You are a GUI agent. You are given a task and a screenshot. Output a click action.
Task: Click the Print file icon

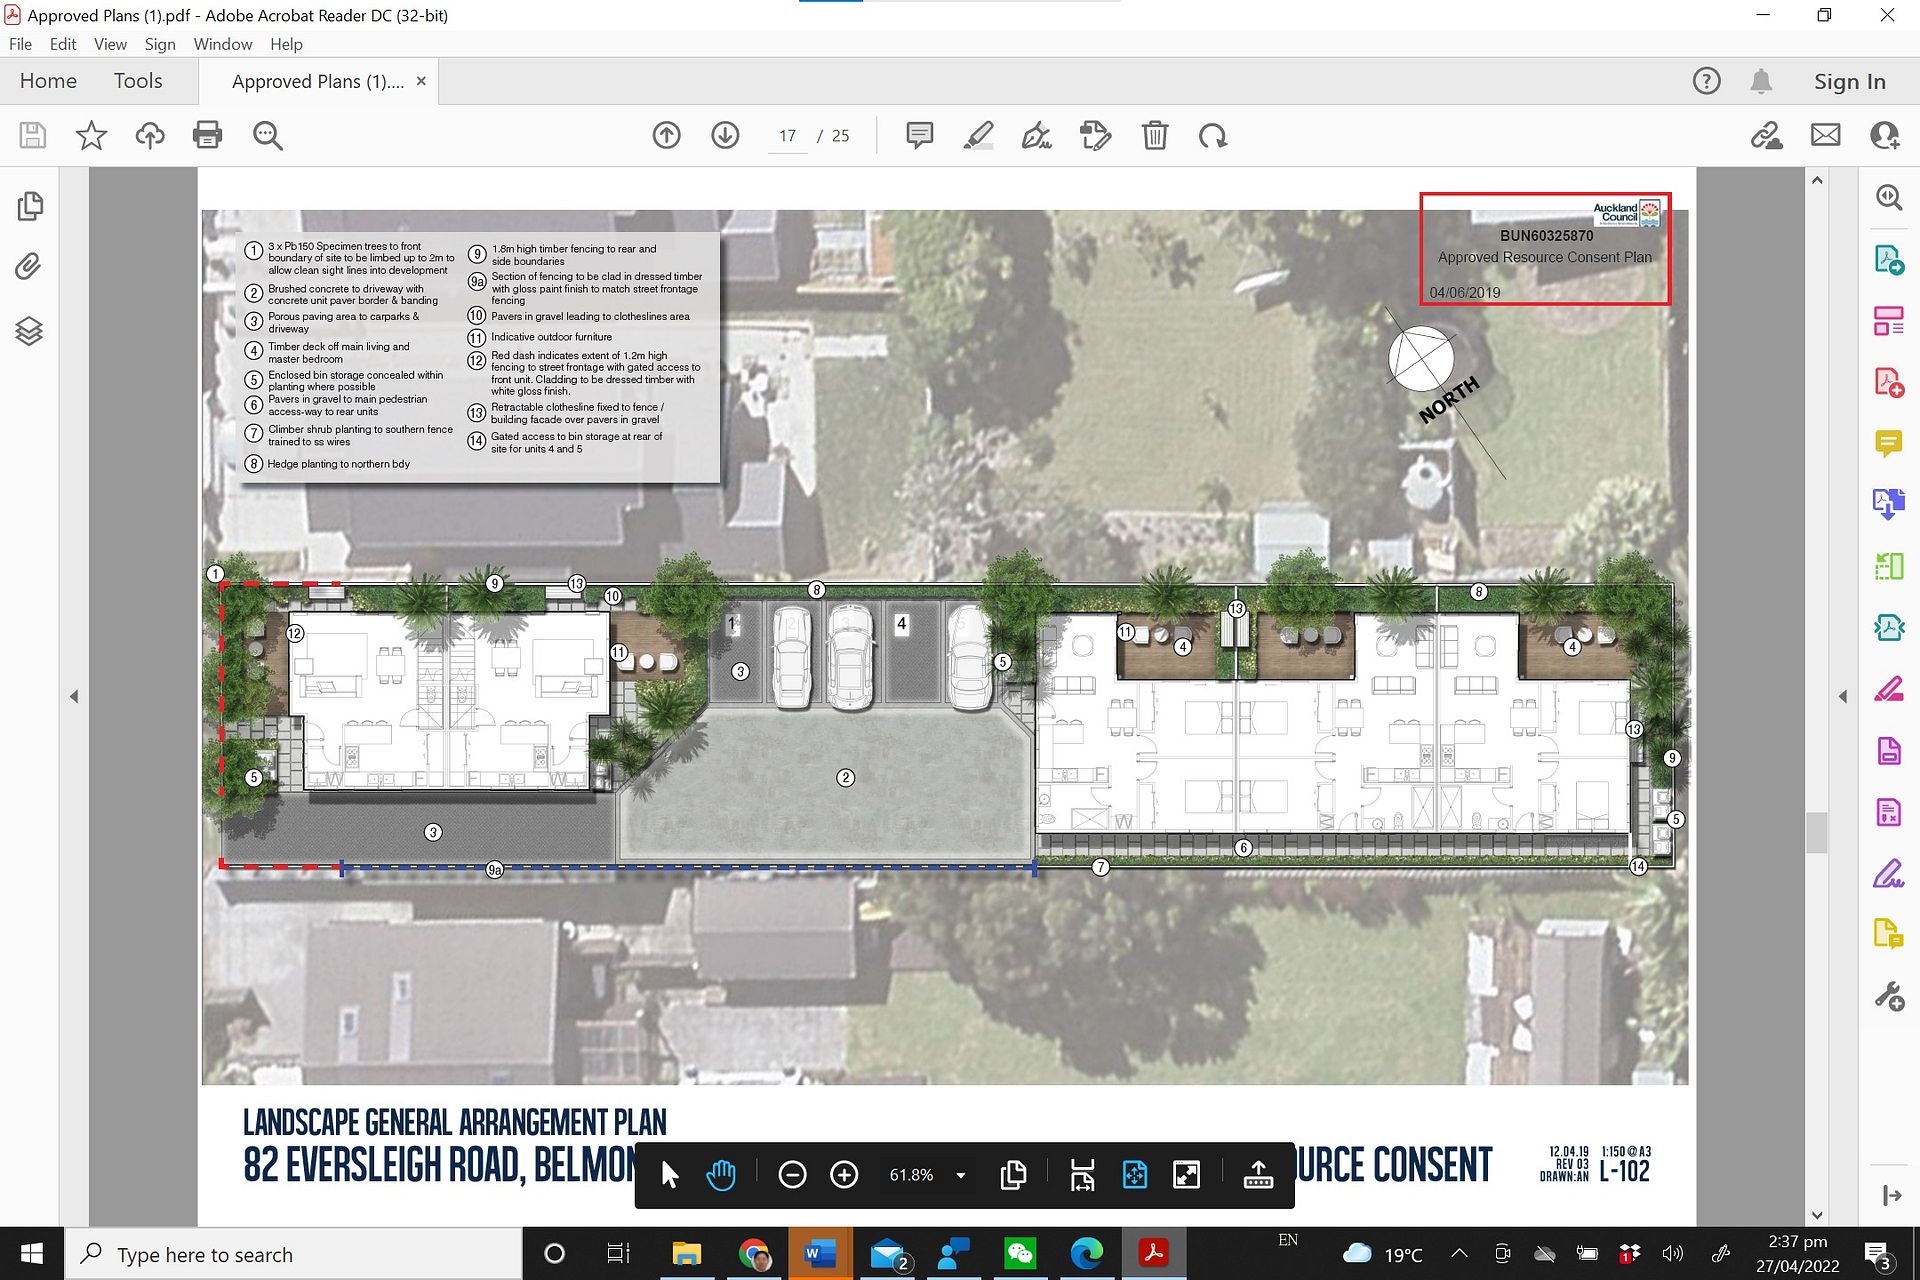click(207, 135)
